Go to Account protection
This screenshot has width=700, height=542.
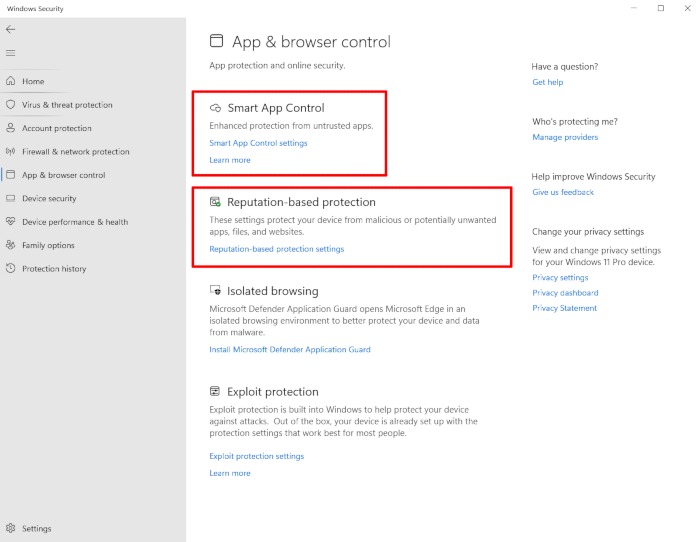57,128
